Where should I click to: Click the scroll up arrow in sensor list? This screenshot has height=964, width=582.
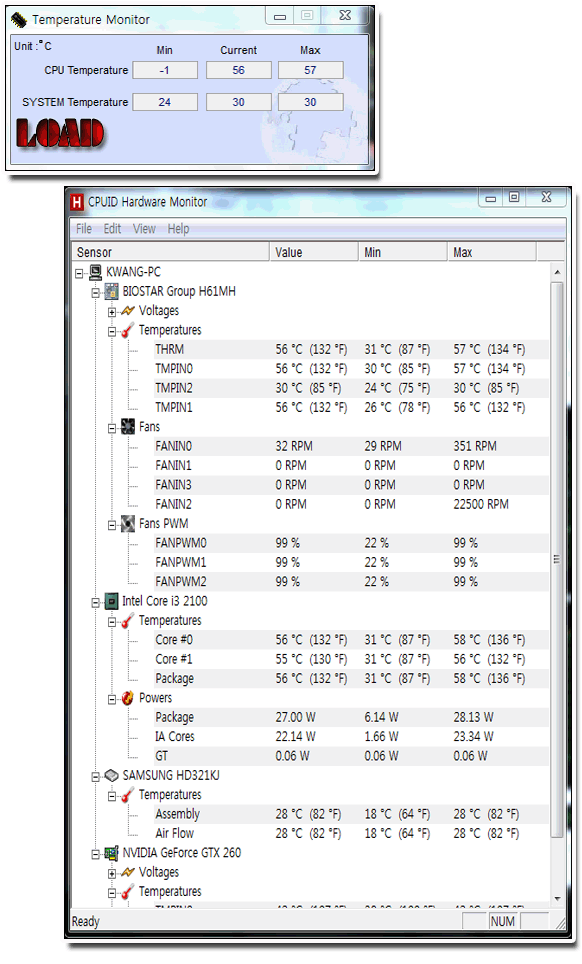tap(557, 272)
